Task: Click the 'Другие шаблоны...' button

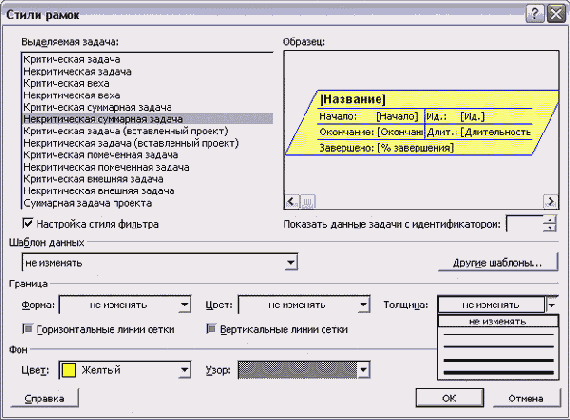Action: click(x=498, y=263)
